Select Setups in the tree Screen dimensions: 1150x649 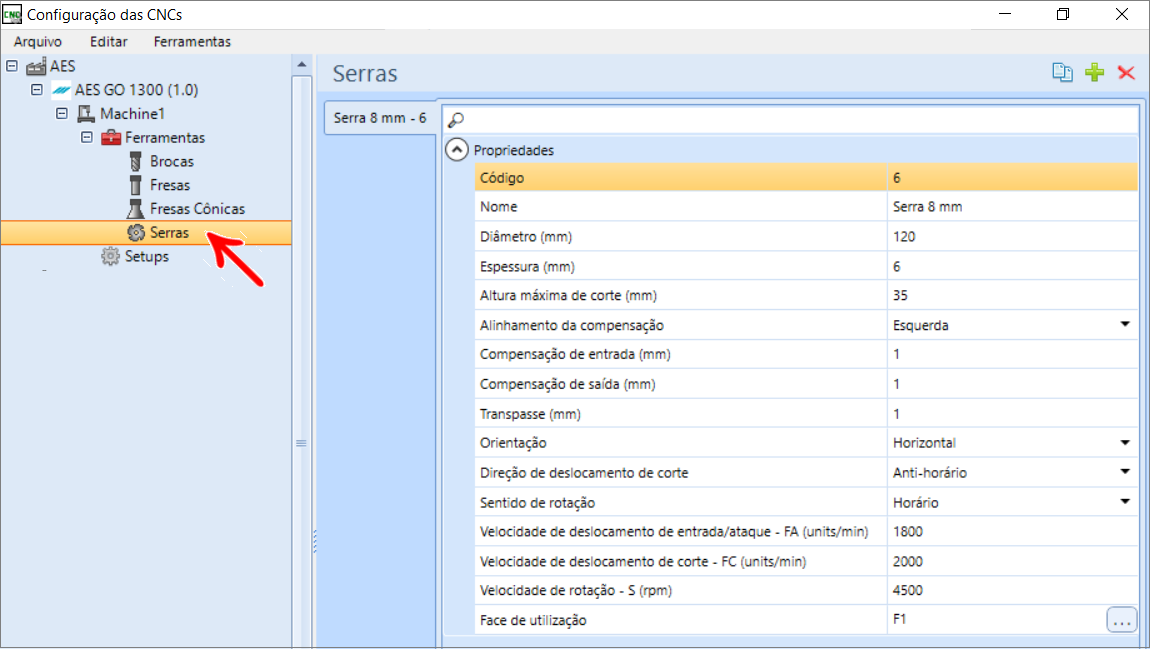[147, 257]
